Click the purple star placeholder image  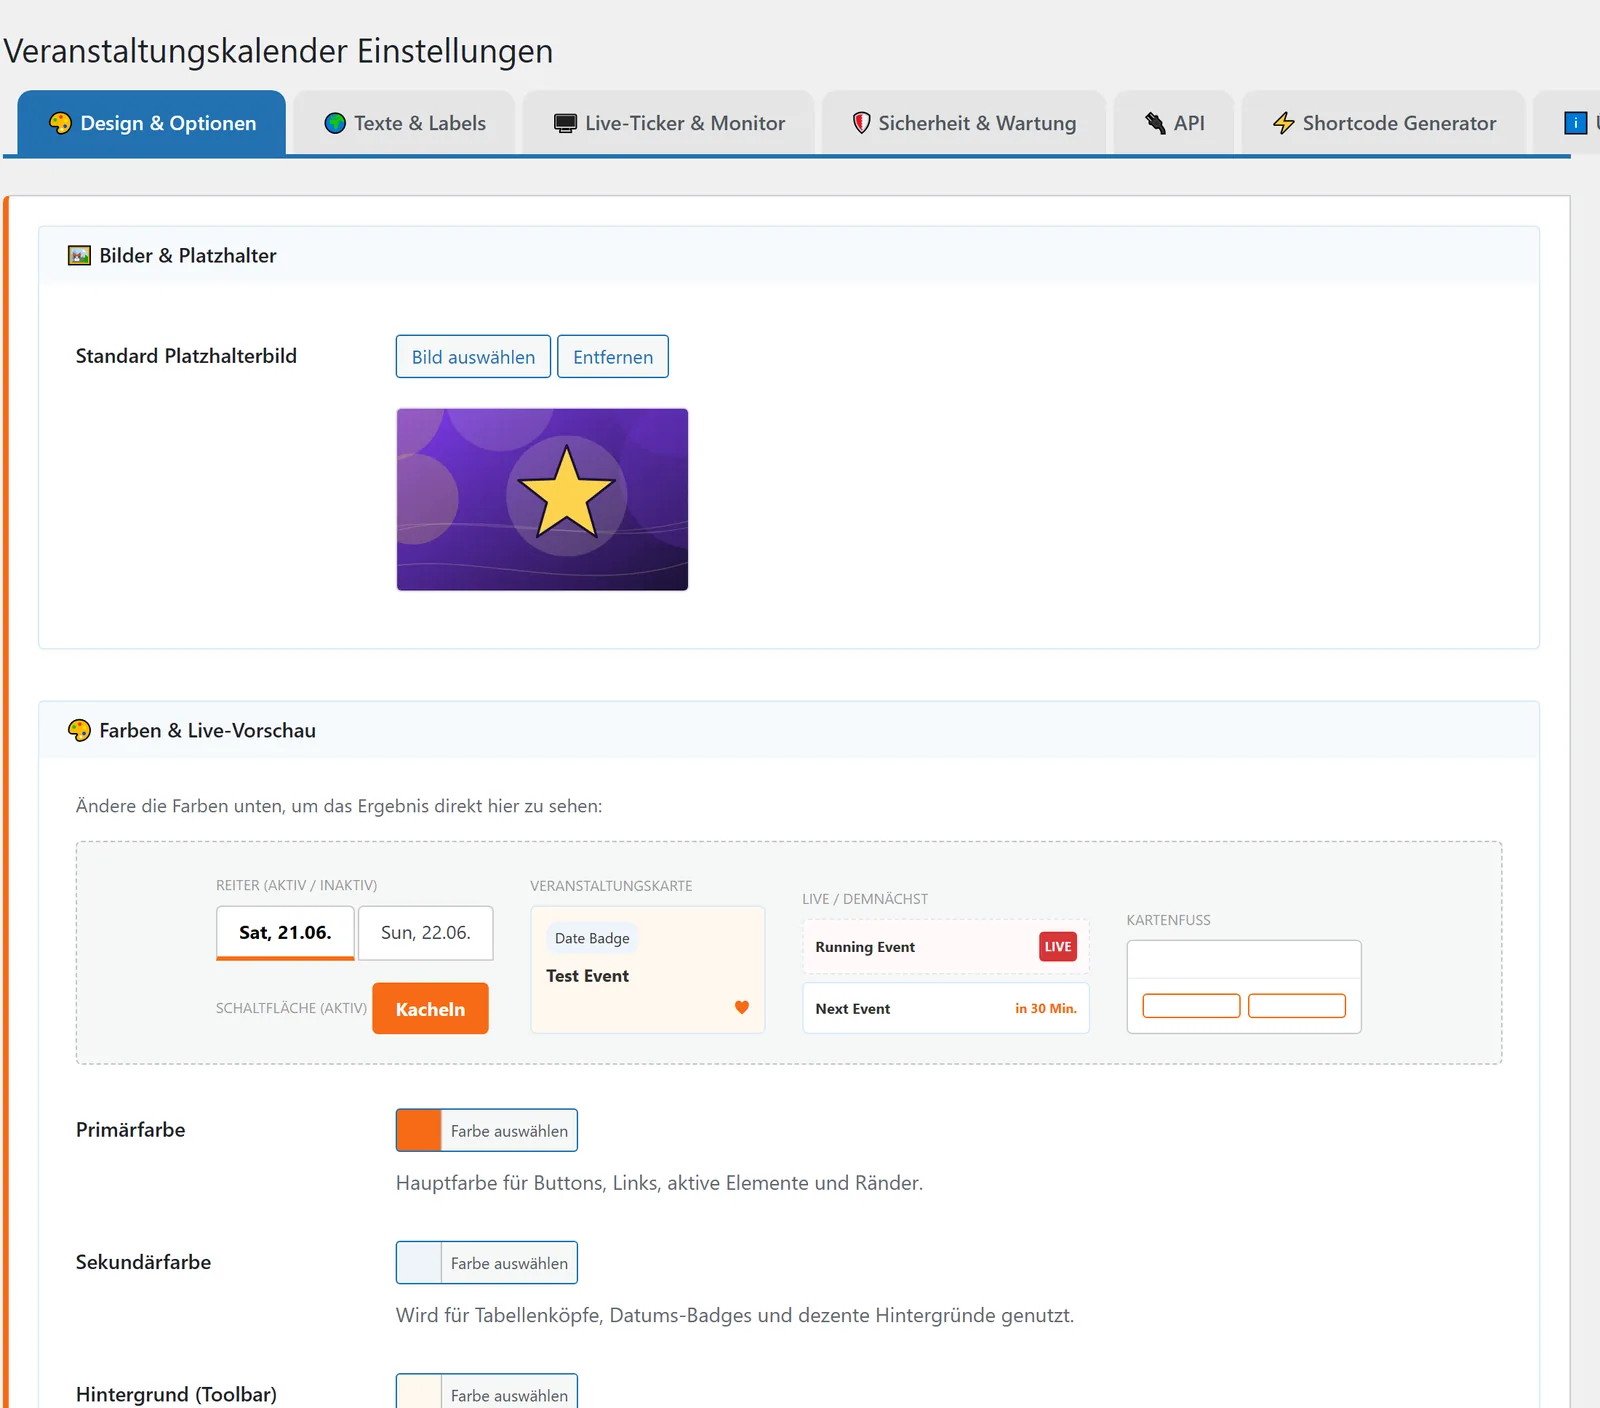[x=542, y=499]
